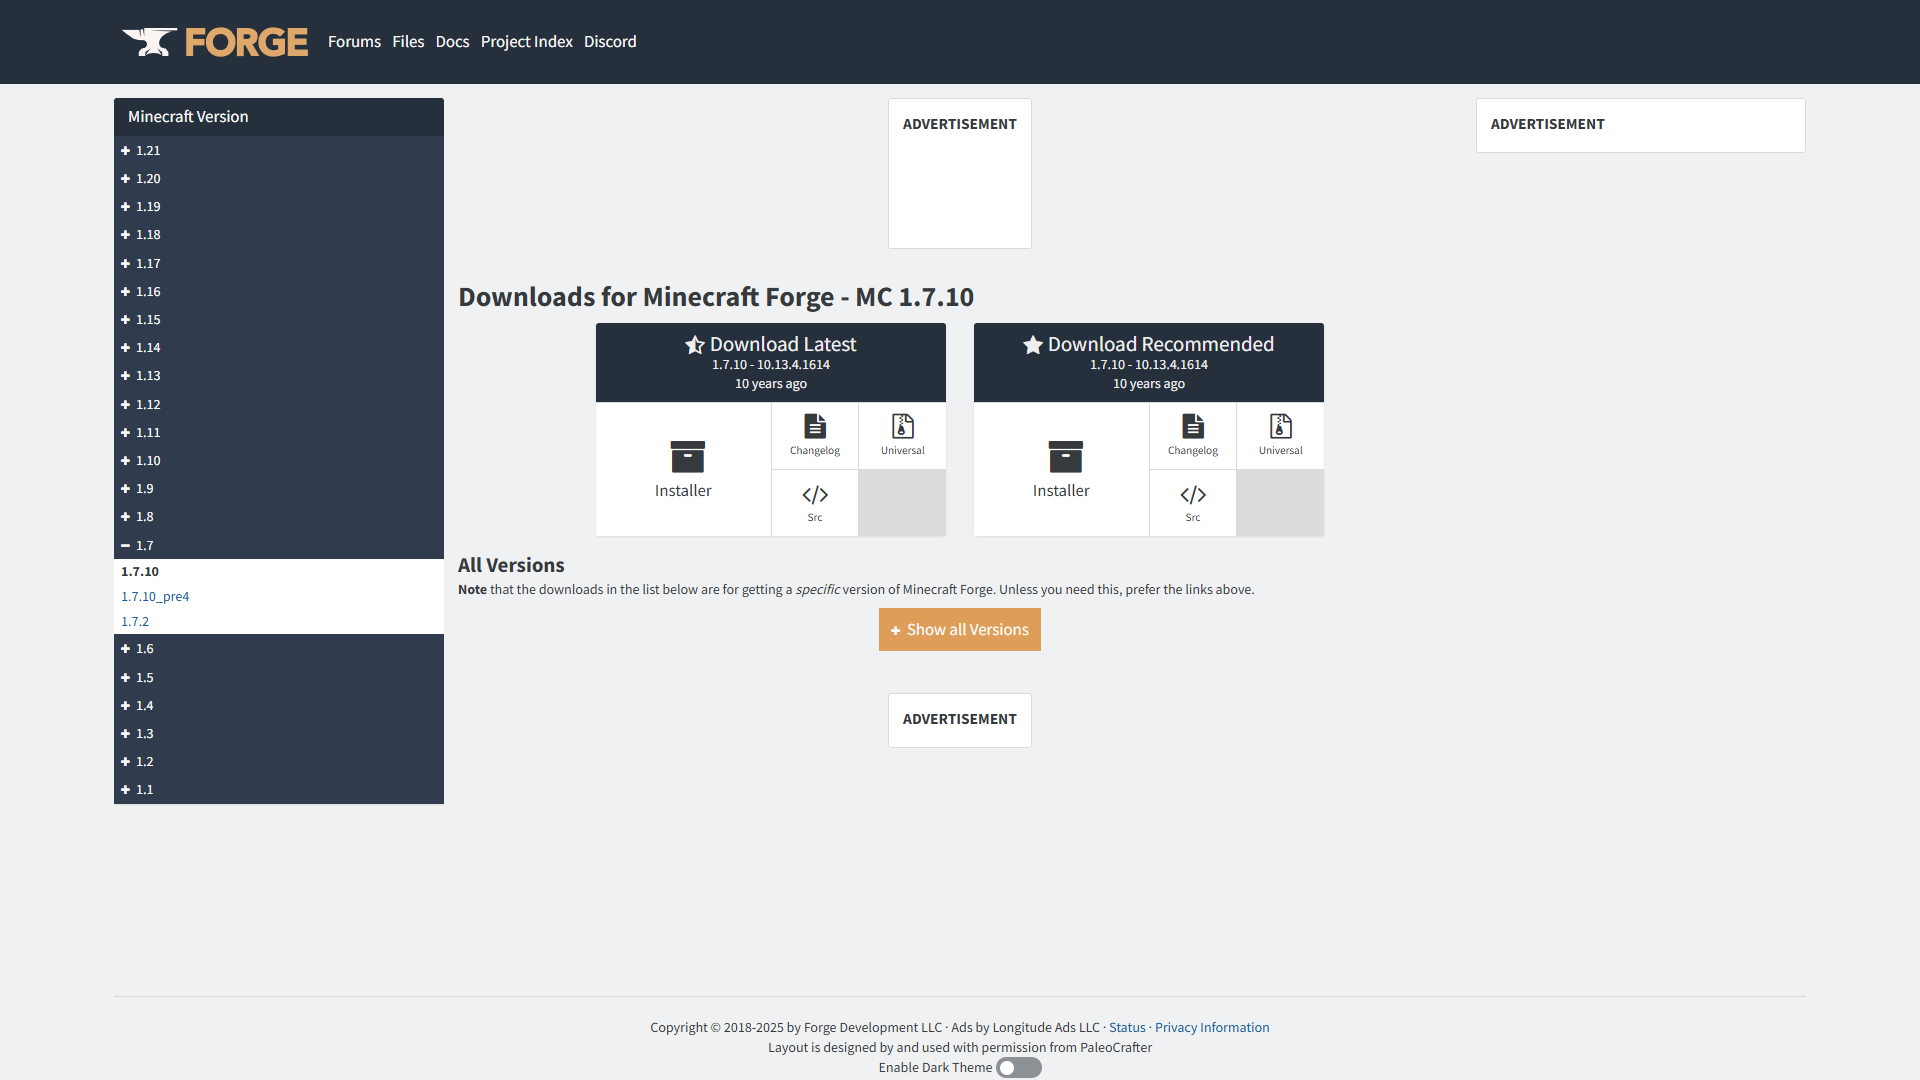The width and height of the screenshot is (1920, 1080).
Task: Open the Docs menu item
Action: pyautogui.click(x=452, y=42)
